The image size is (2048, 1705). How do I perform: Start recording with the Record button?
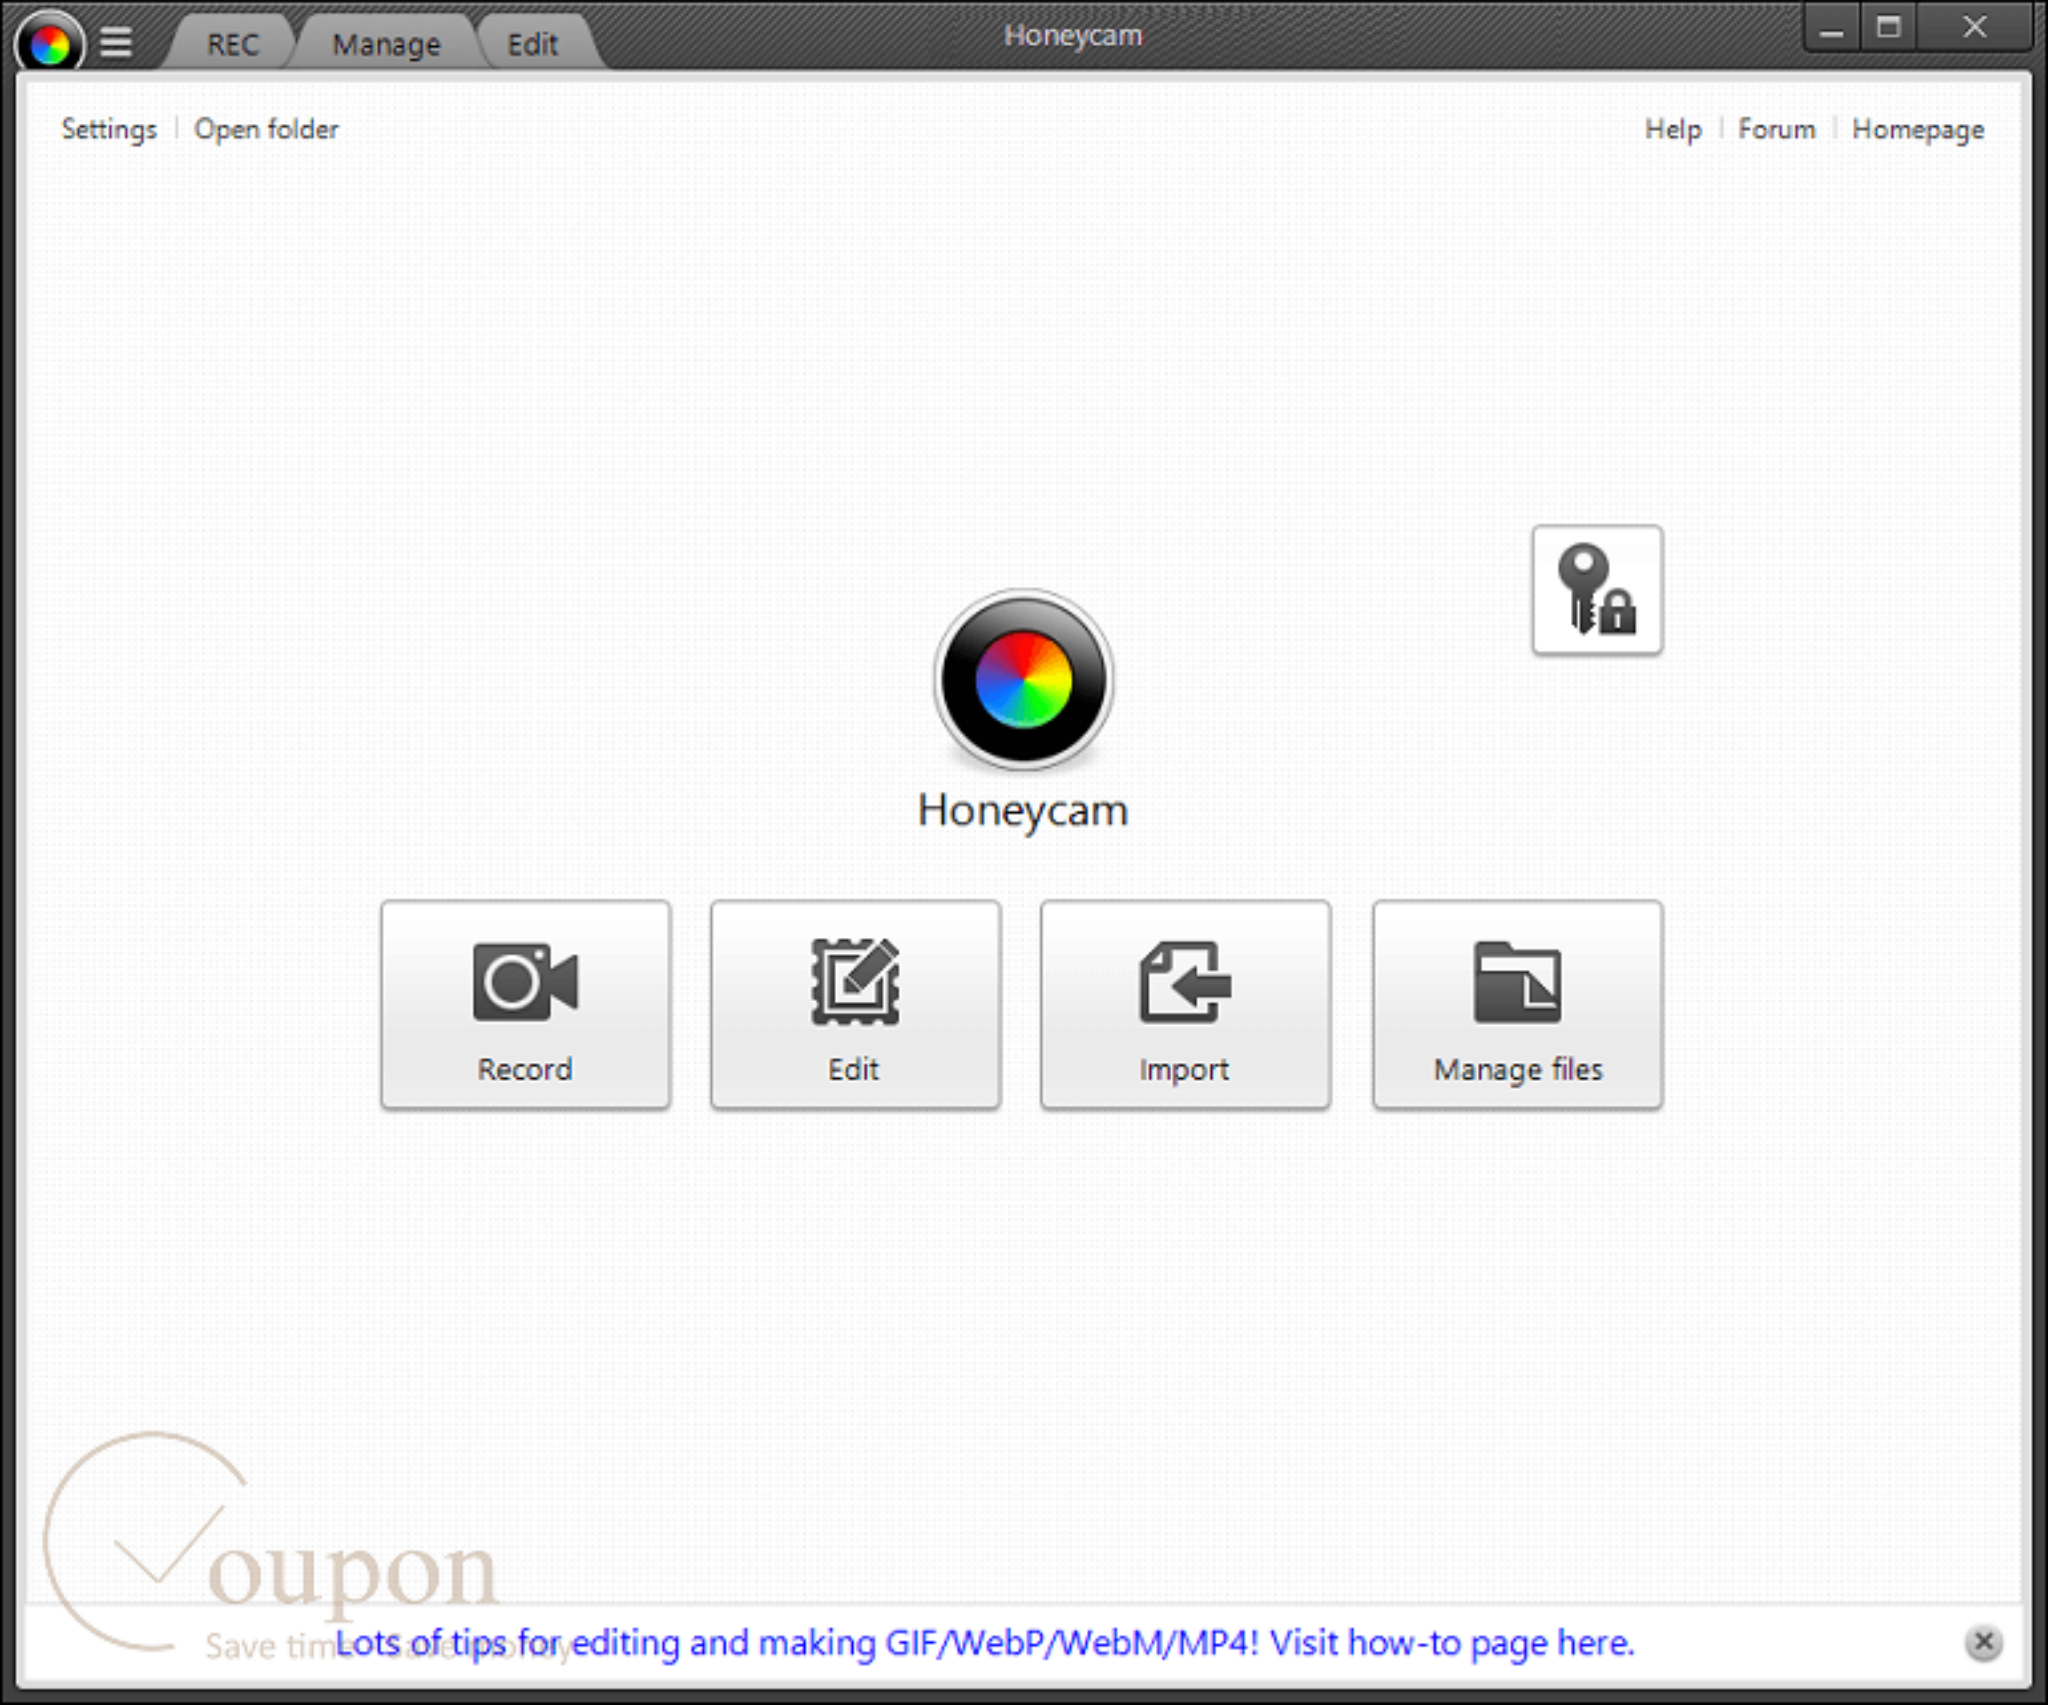click(525, 1005)
